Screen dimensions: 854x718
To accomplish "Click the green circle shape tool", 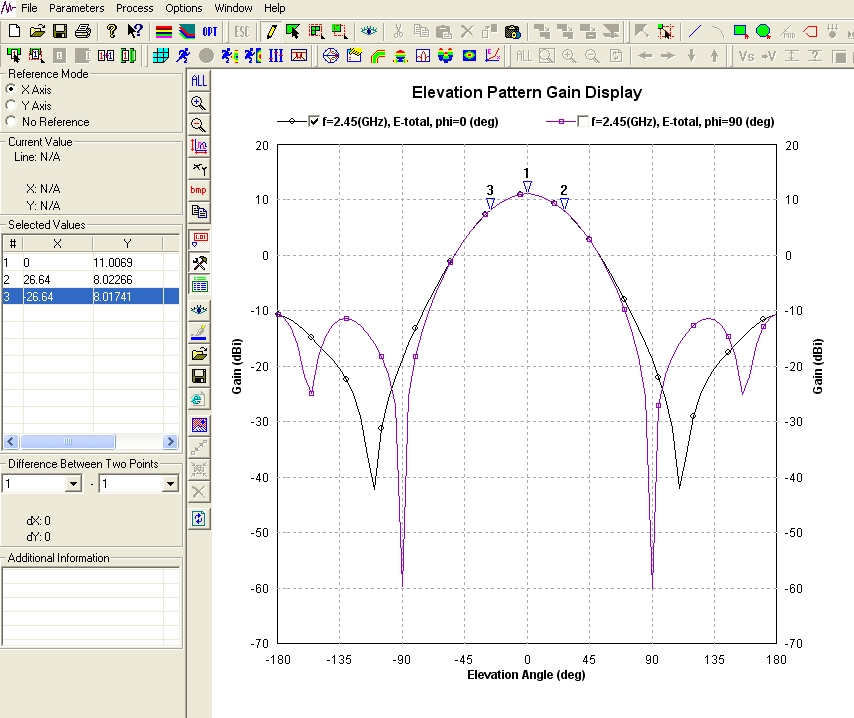I will 763,31.
